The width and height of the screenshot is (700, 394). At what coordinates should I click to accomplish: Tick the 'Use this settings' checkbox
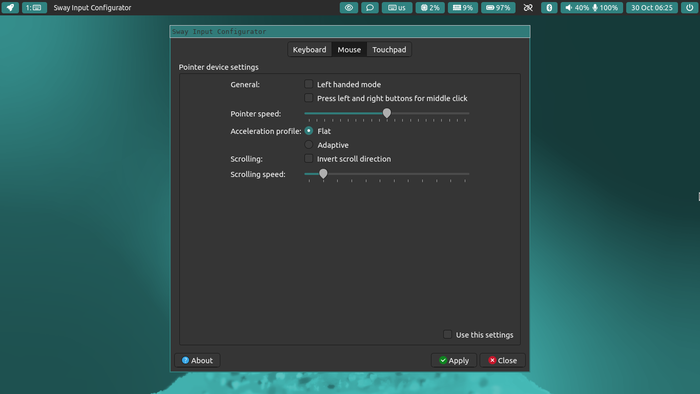[x=447, y=334]
